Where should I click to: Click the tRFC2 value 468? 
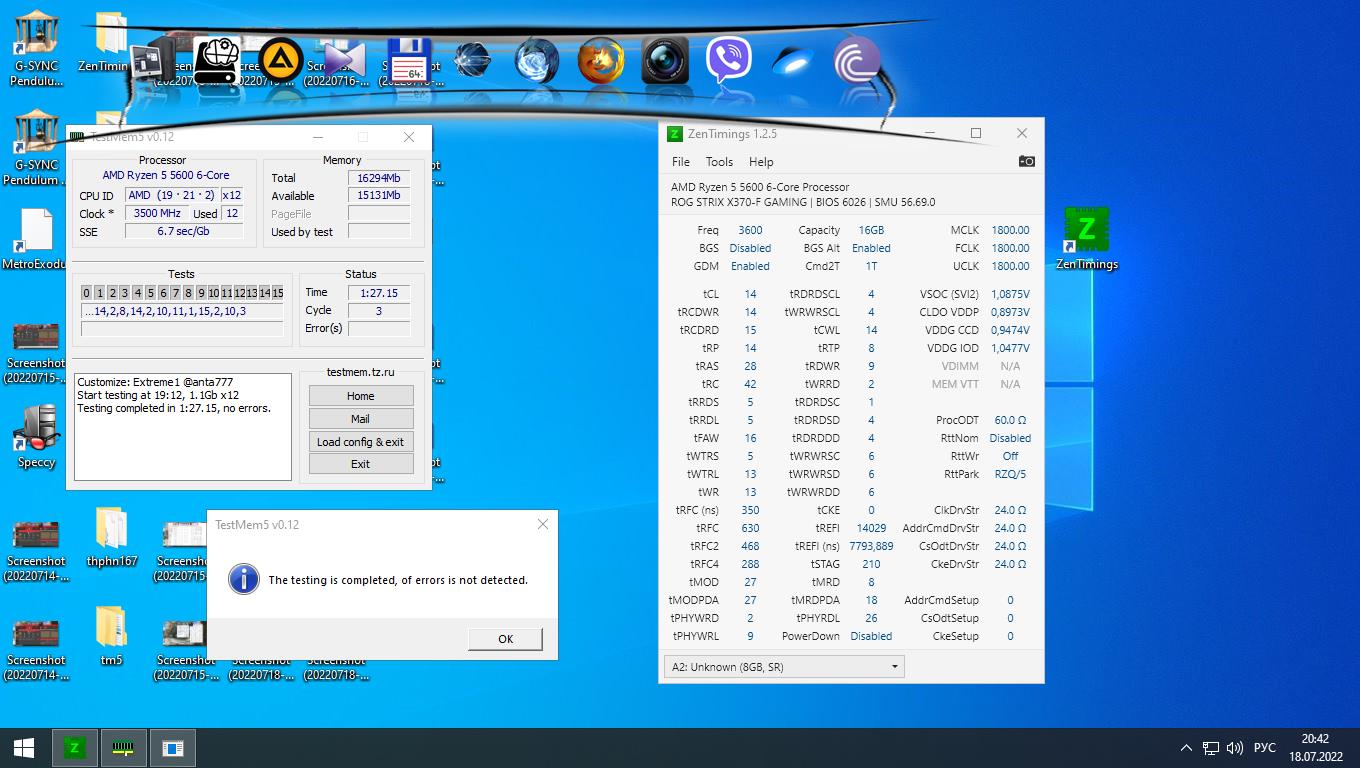point(750,546)
